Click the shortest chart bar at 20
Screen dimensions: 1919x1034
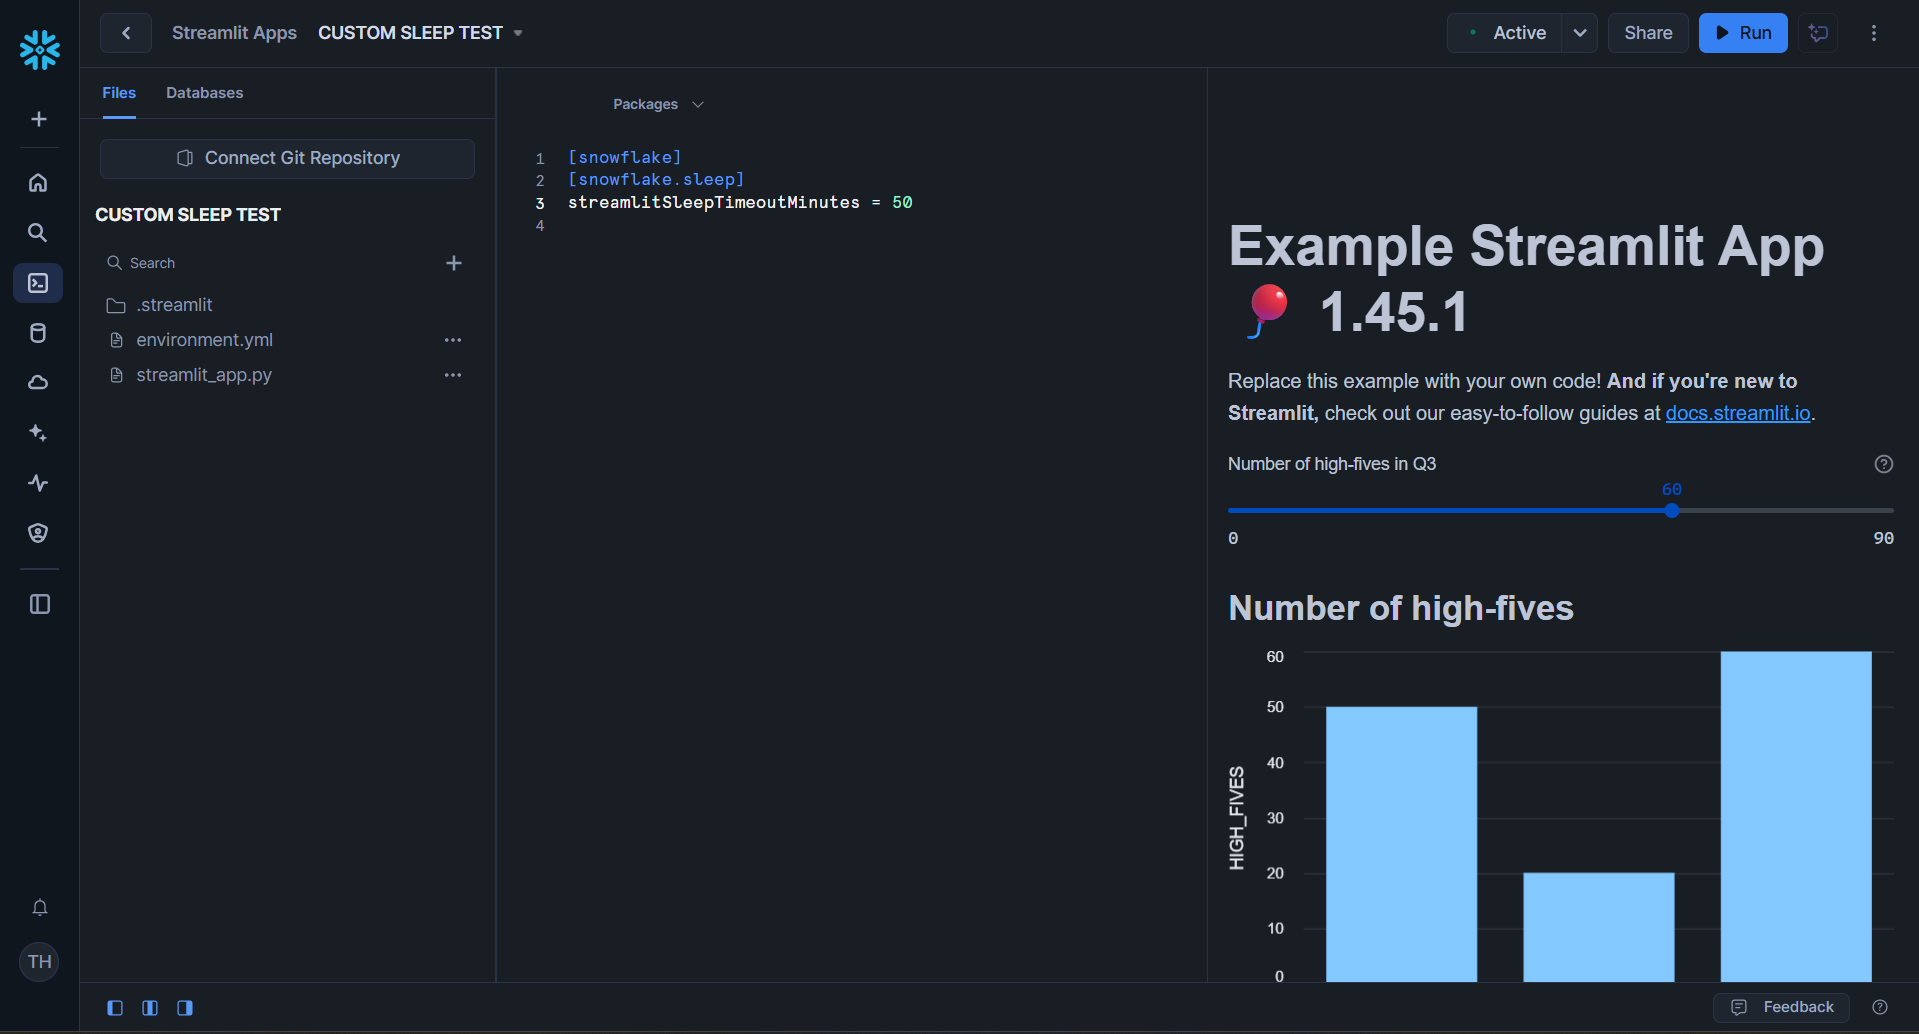point(1598,927)
